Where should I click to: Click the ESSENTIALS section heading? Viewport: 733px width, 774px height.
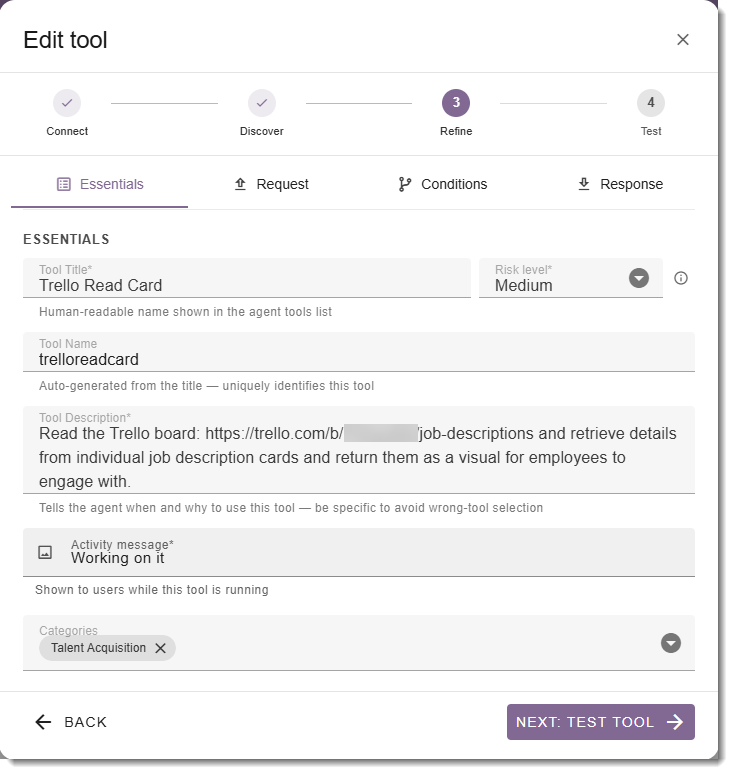tap(66, 239)
